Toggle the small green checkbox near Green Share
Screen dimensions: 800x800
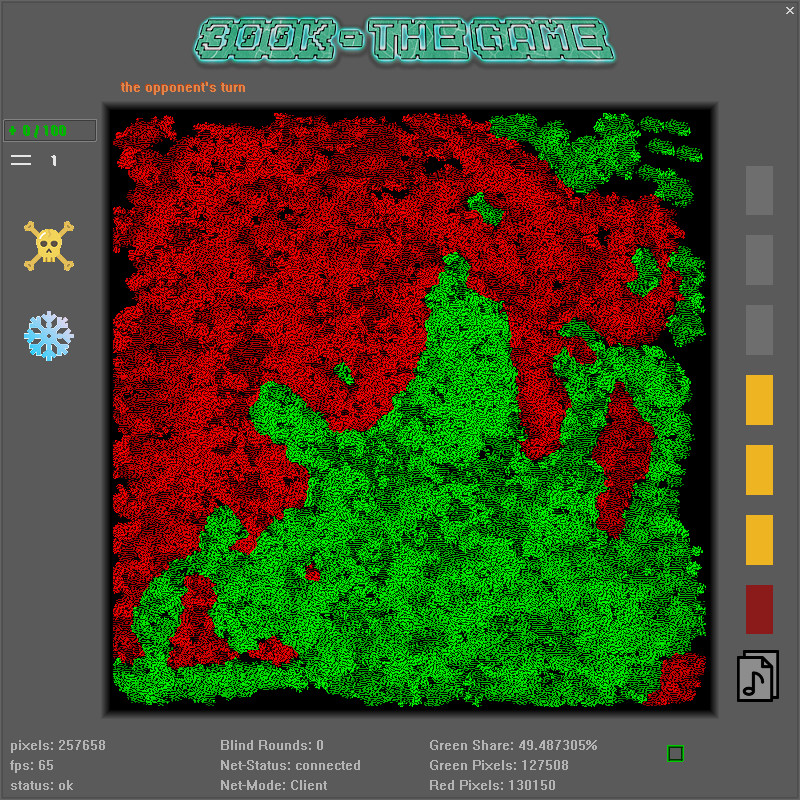click(676, 754)
